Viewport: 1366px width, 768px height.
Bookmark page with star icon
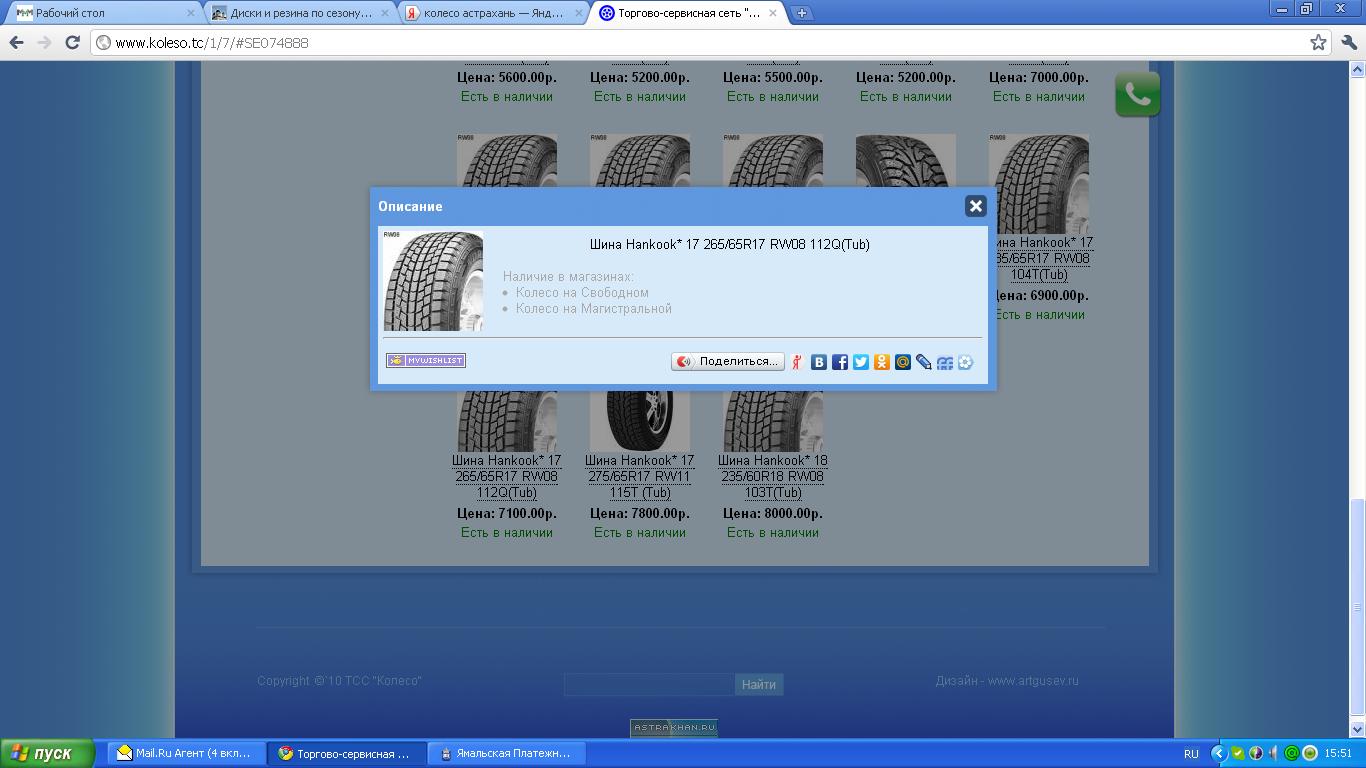[x=1318, y=42]
